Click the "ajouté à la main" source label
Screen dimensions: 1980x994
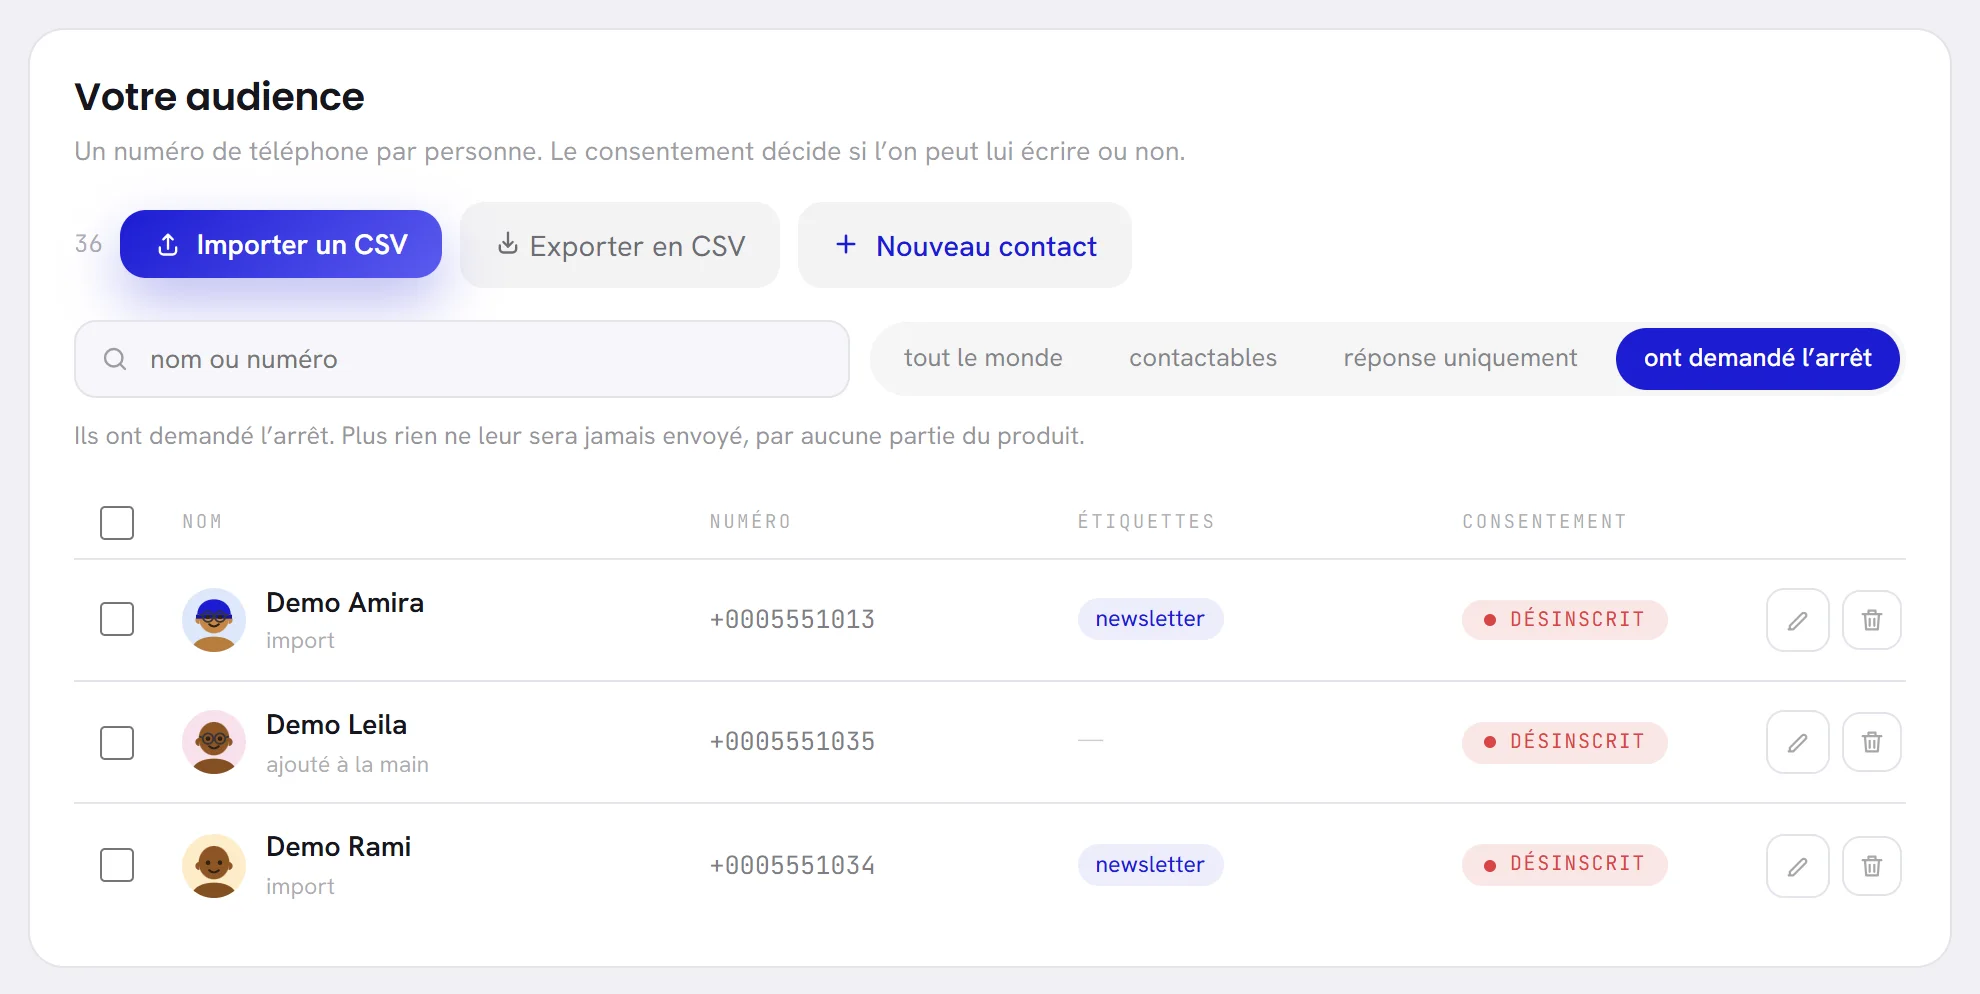(347, 765)
